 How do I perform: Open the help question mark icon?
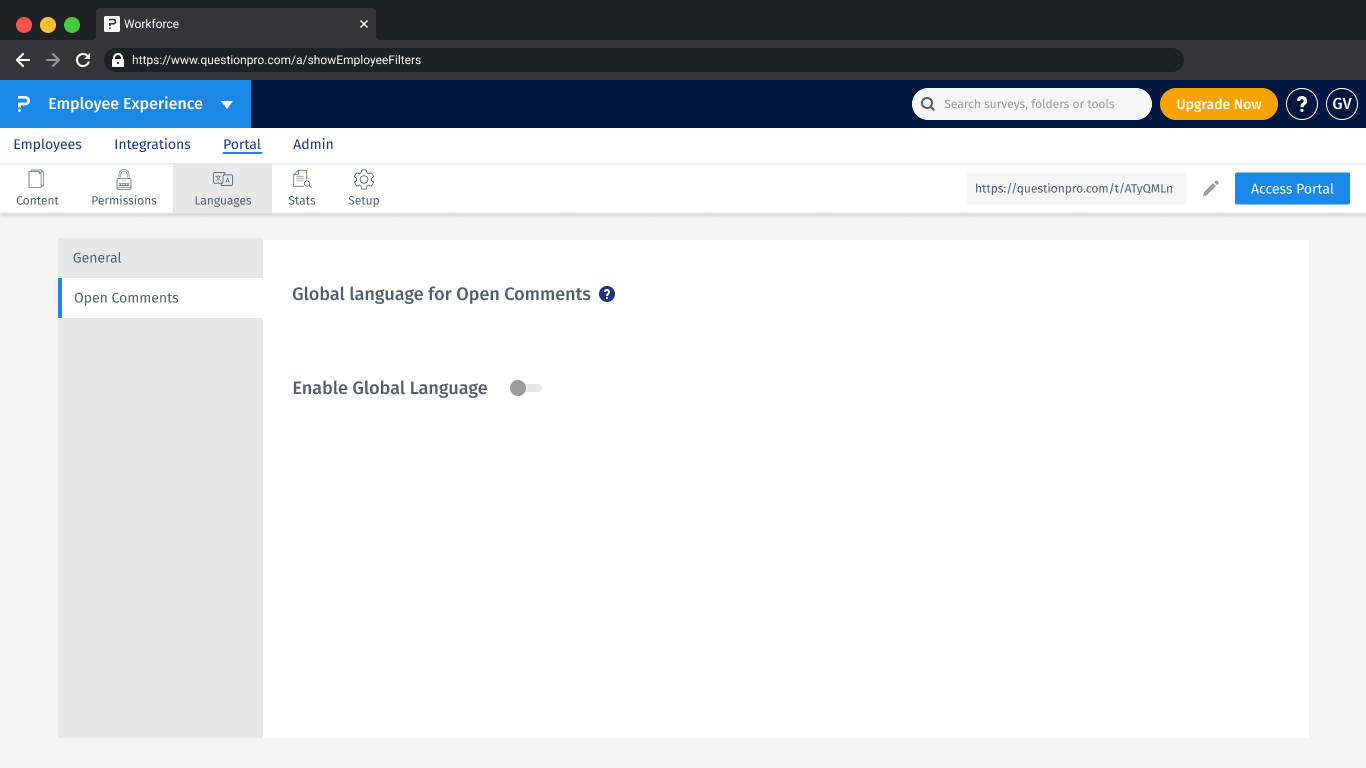pyautogui.click(x=1301, y=103)
